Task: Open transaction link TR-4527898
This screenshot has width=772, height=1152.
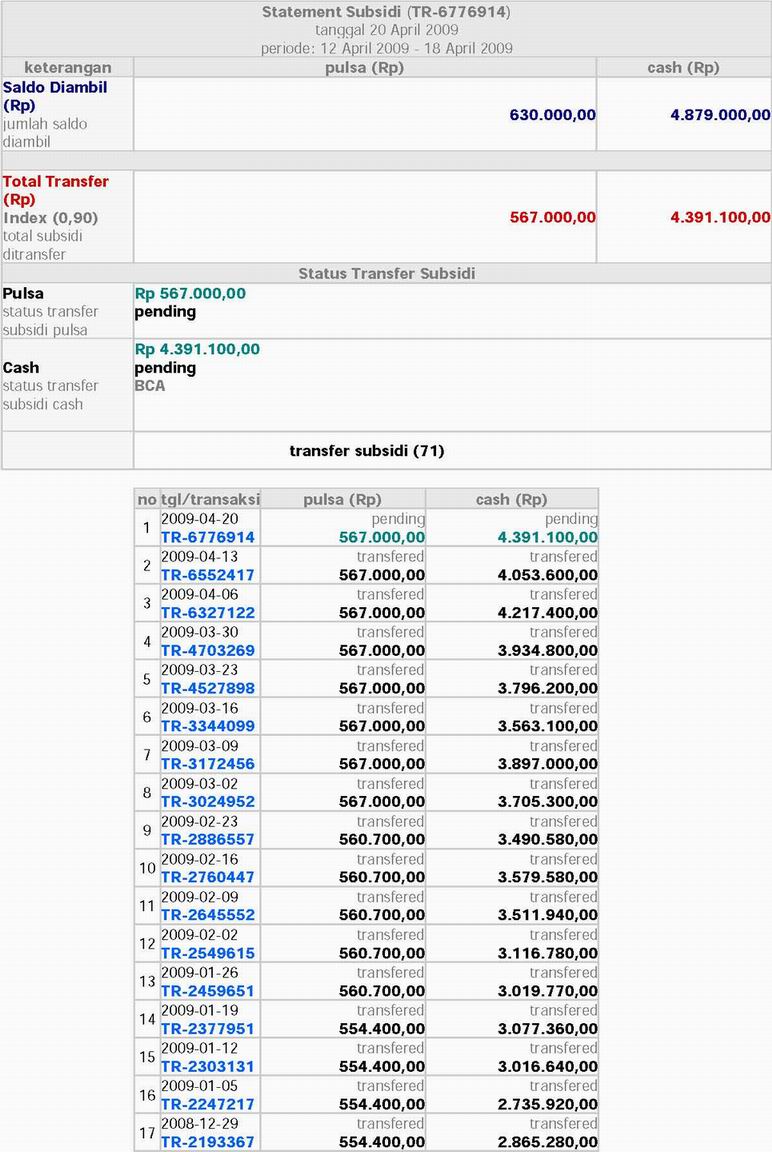Action: click(x=208, y=688)
